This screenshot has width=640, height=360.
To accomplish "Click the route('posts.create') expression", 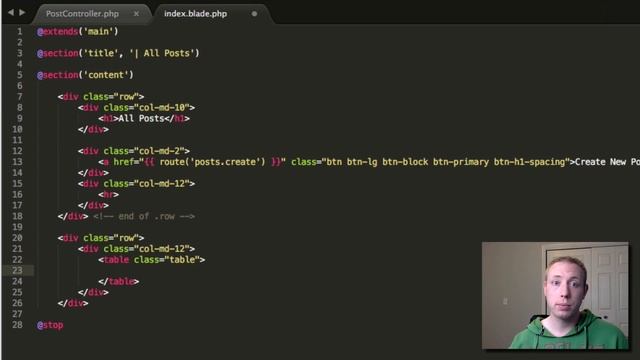I will click(x=212, y=162).
